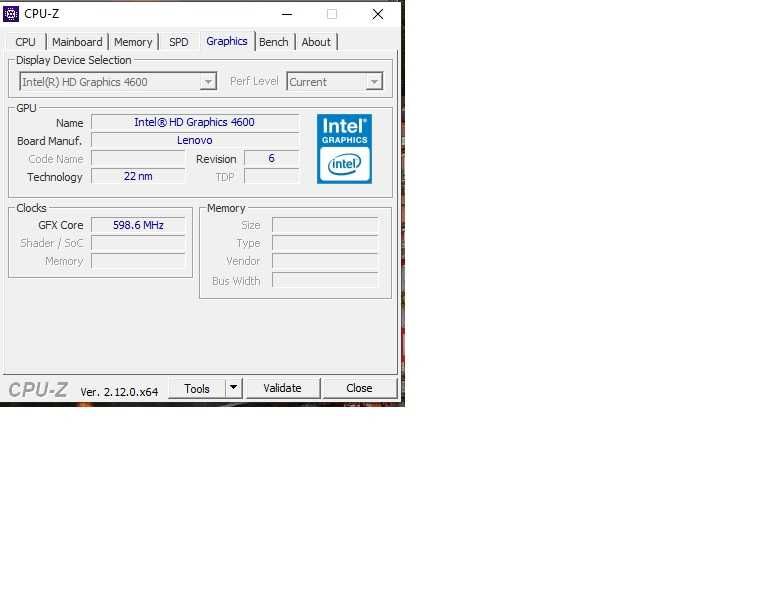This screenshot has height=614, width=768.
Task: Open the display device selection dropdown
Action: [118, 82]
